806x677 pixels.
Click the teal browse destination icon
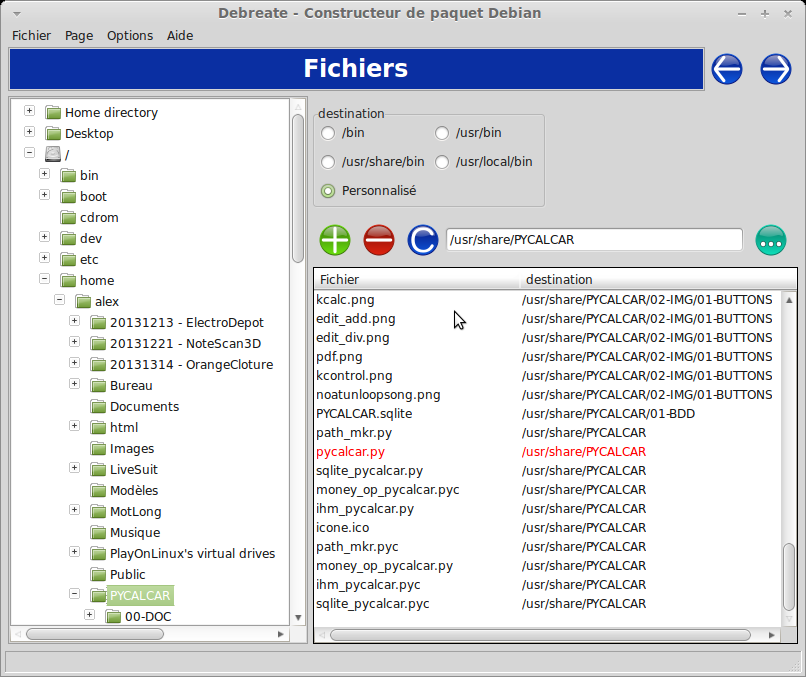pos(771,240)
